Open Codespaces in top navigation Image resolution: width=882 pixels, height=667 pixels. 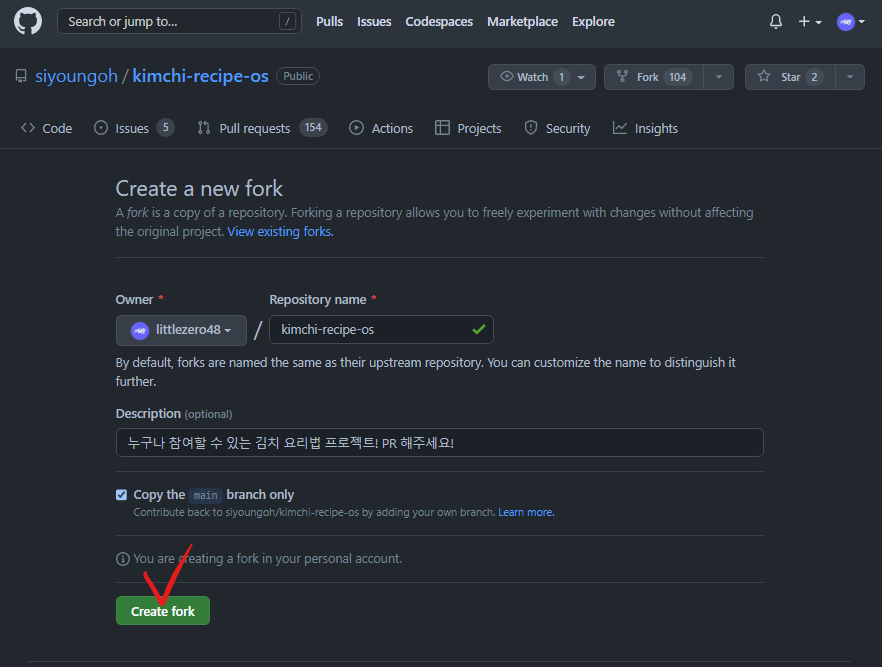pyautogui.click(x=439, y=21)
